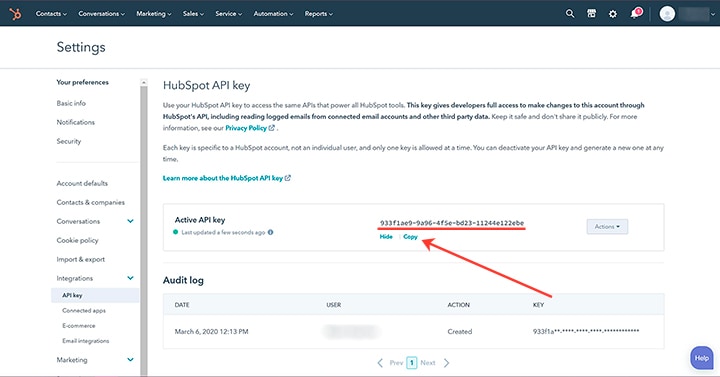The image size is (720, 377).
Task: Click the Prev pagination link
Action: [x=396, y=363]
